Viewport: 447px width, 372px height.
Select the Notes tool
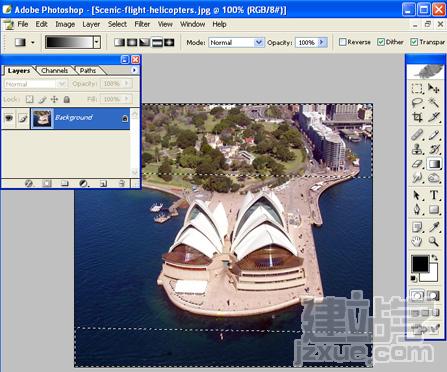pyautogui.click(x=417, y=227)
